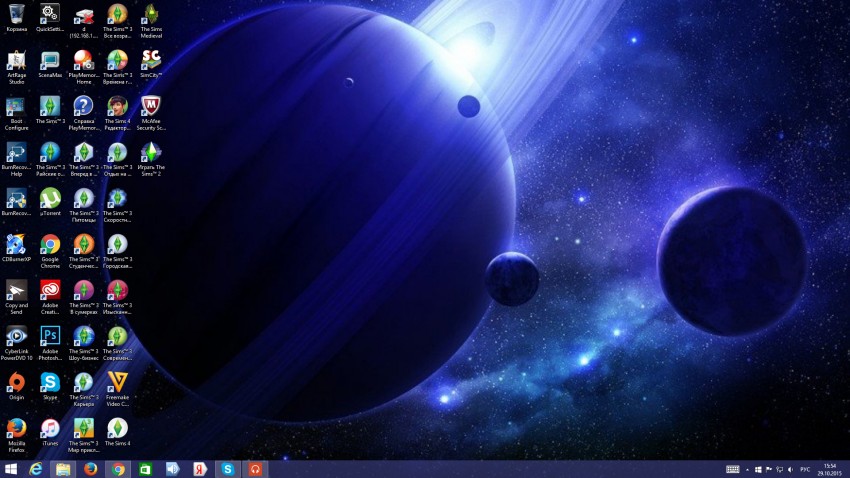Screen dimensions: 850x478
Task: Open the touch keyboard from the taskbar
Action: (733, 468)
